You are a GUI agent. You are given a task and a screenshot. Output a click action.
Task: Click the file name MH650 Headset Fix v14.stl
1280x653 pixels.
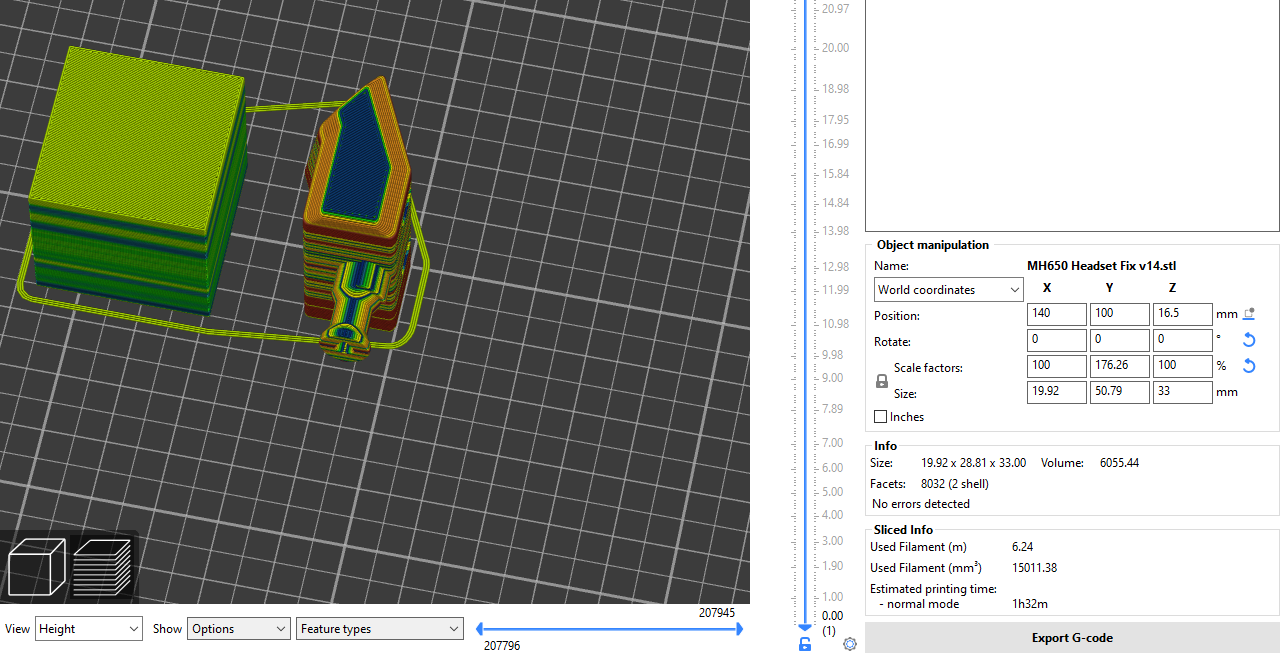1103,266
